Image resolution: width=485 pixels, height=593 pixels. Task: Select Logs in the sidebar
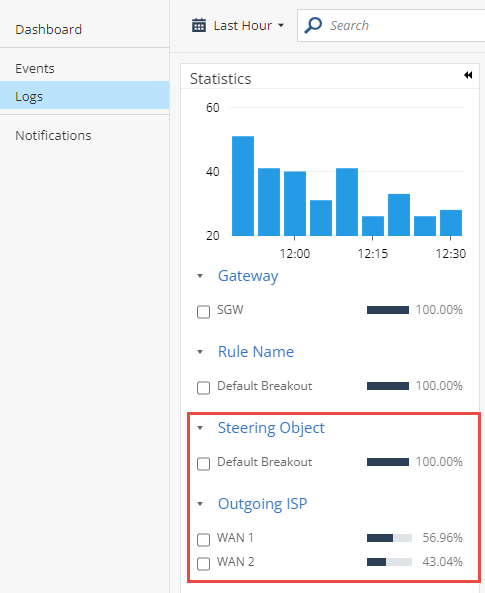click(x=84, y=96)
